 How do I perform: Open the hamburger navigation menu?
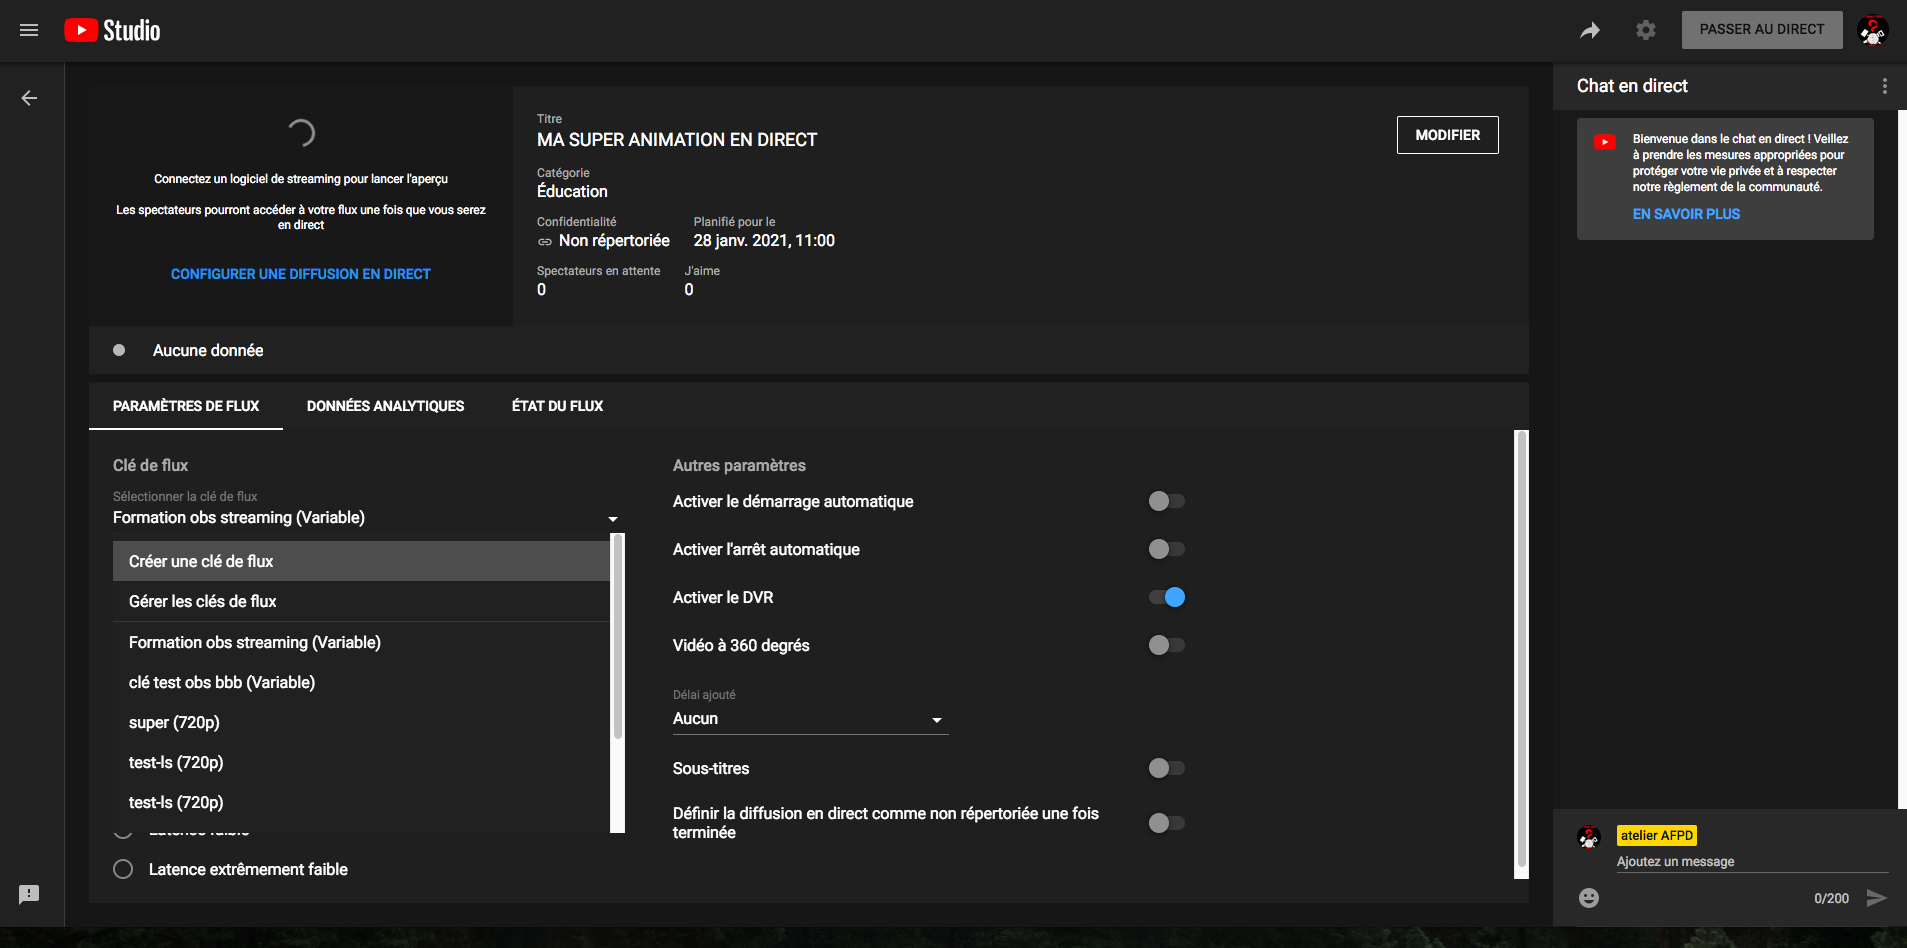(x=29, y=30)
